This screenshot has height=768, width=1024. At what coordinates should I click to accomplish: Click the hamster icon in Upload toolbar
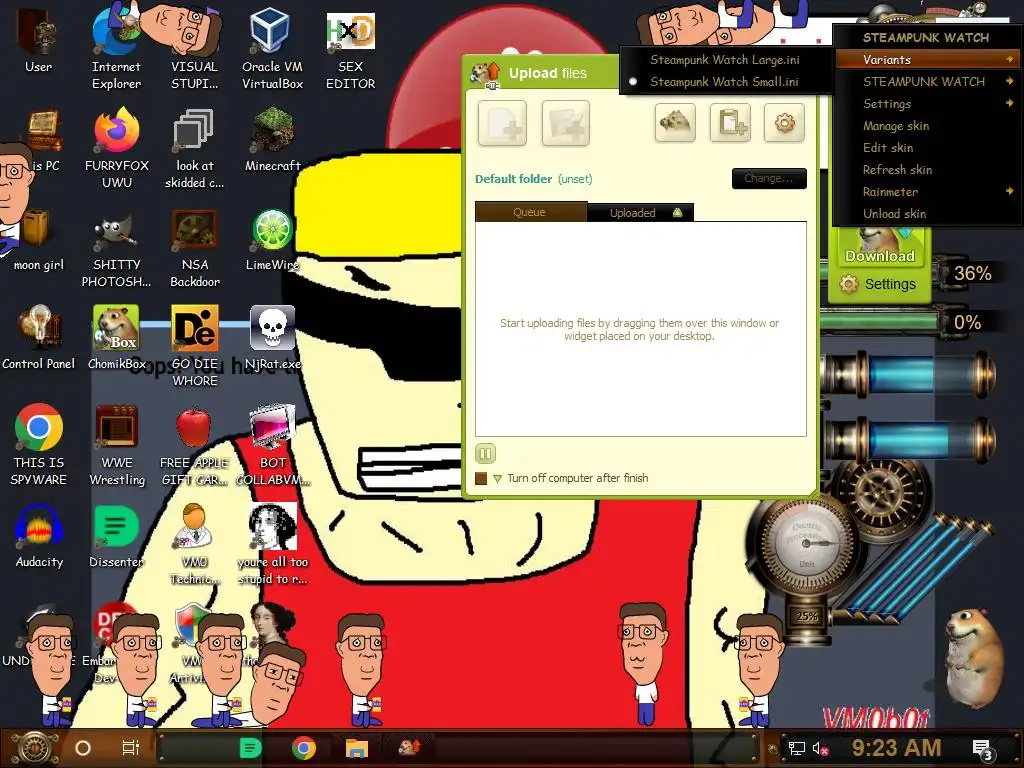(x=675, y=122)
